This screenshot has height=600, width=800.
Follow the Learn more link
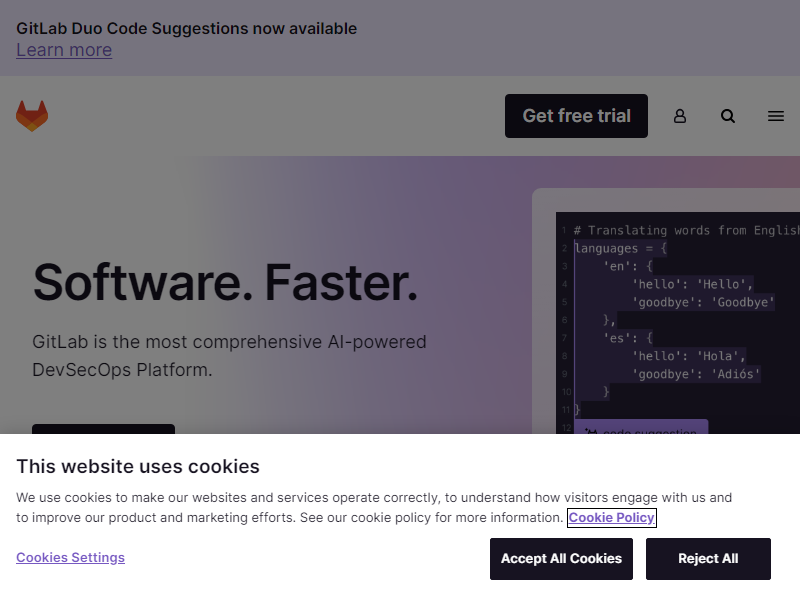(64, 50)
